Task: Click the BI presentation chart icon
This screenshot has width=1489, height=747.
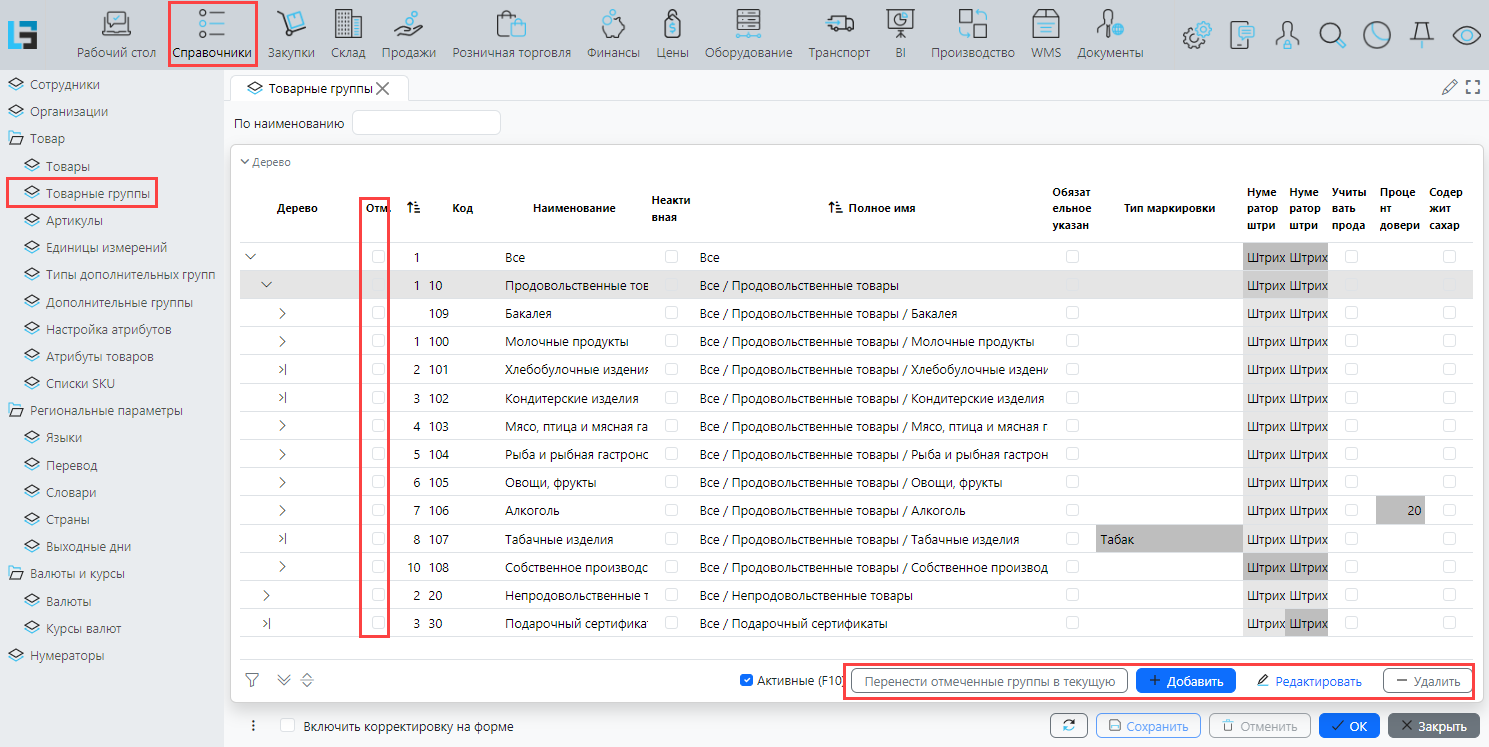Action: 900,24
